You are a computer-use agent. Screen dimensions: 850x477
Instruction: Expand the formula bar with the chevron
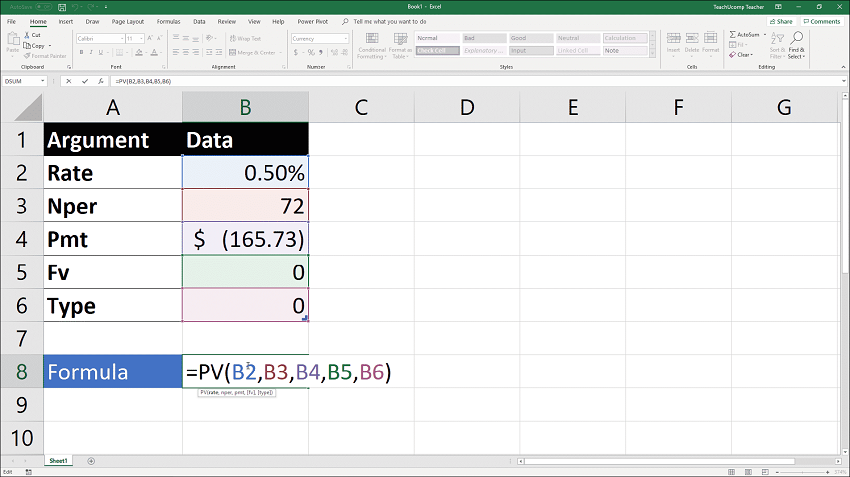click(842, 80)
